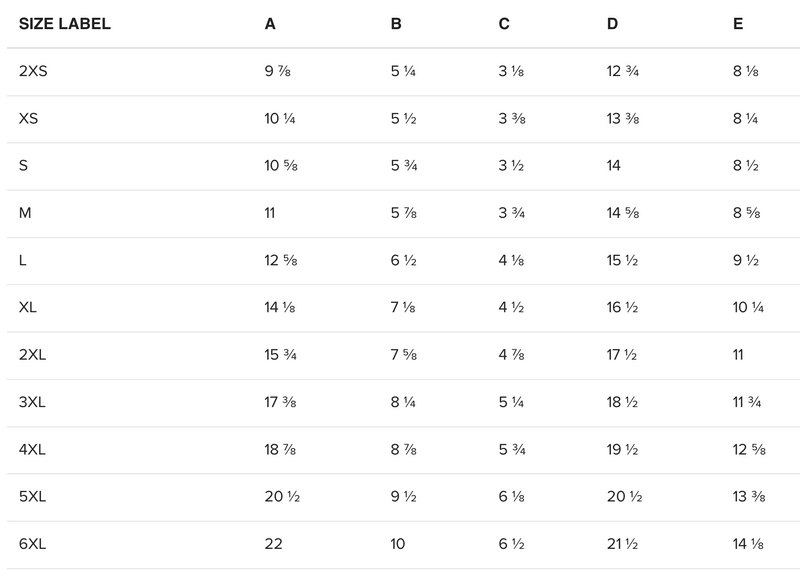Click the XL size label
This screenshot has height=580, width=800.
point(28,307)
